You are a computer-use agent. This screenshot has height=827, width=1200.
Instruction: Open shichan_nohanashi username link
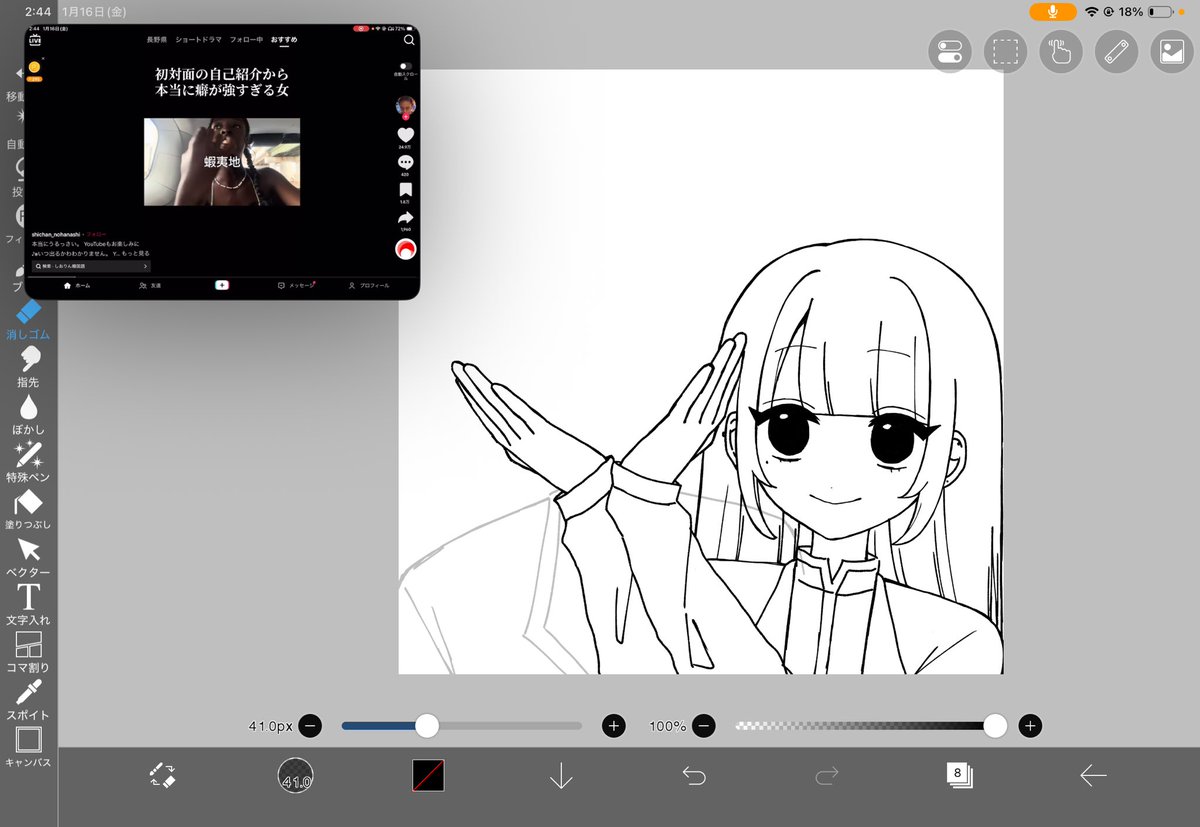pos(56,233)
